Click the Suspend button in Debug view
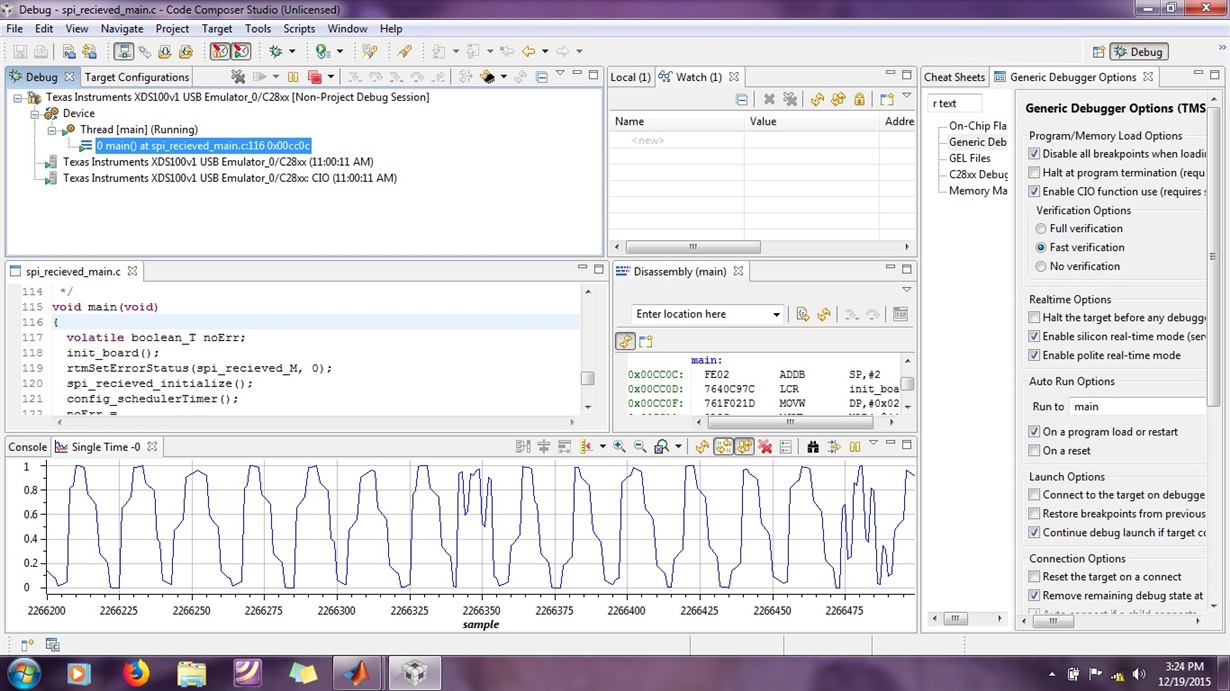Viewport: 1230px width, 691px height. coord(293,77)
